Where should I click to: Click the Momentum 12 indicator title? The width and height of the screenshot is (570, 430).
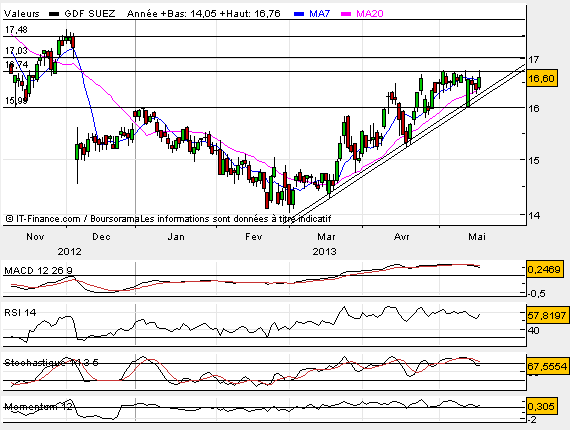click(x=39, y=407)
